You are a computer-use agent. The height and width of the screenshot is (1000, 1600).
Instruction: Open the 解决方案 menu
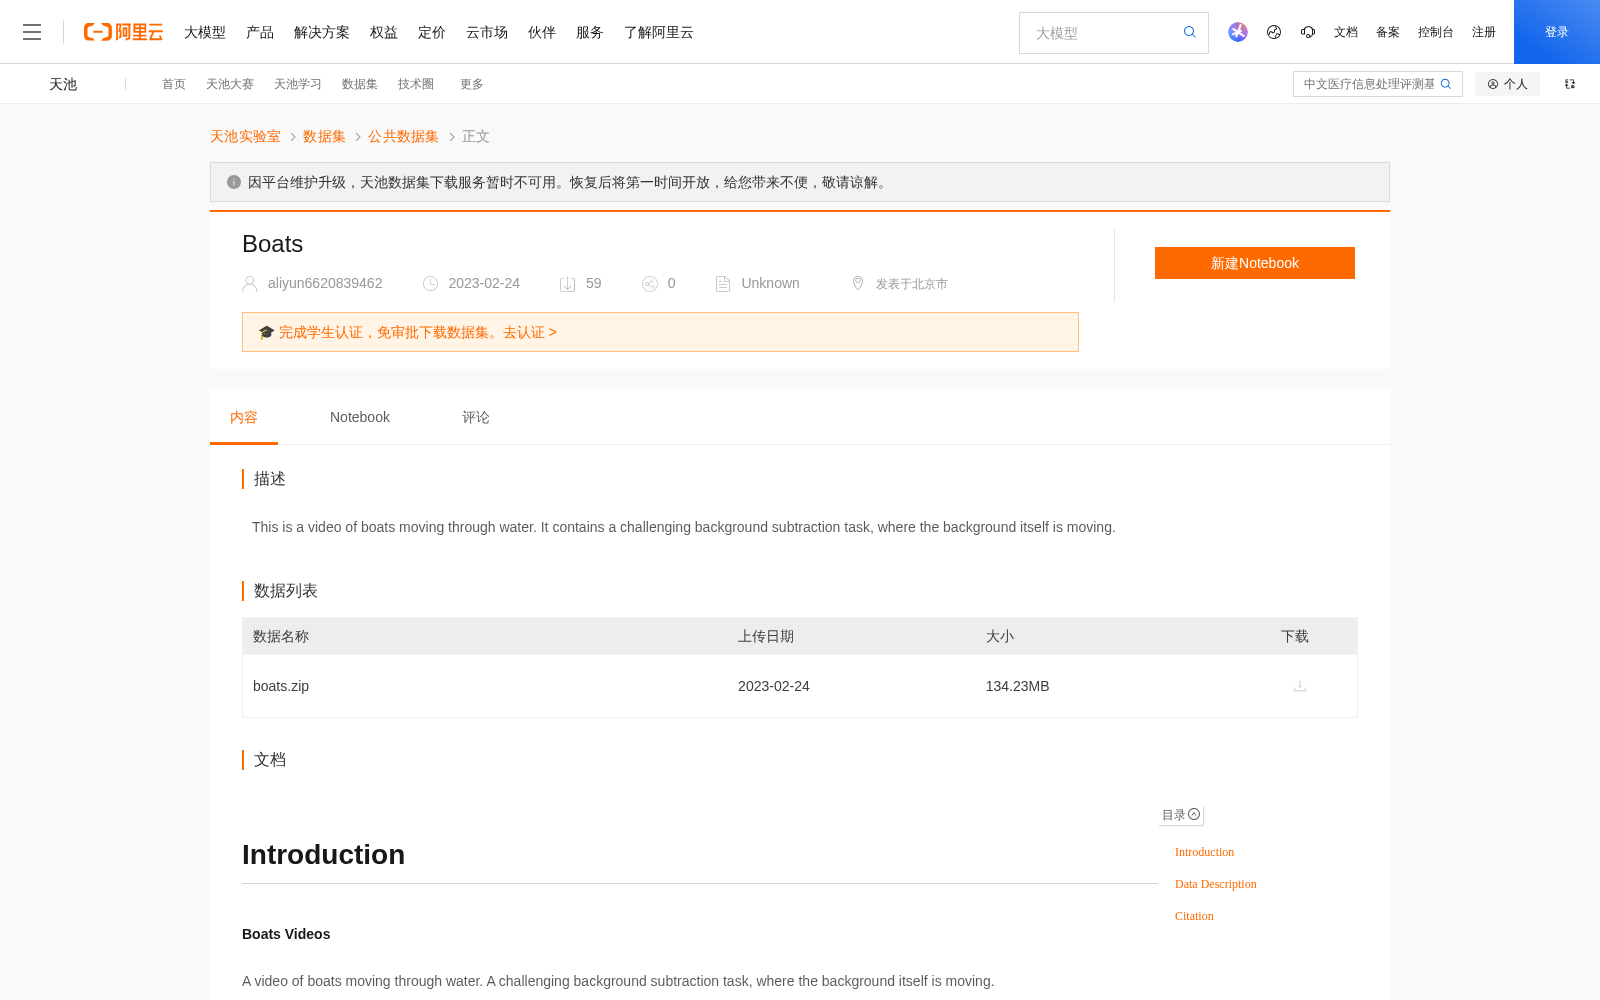322,32
